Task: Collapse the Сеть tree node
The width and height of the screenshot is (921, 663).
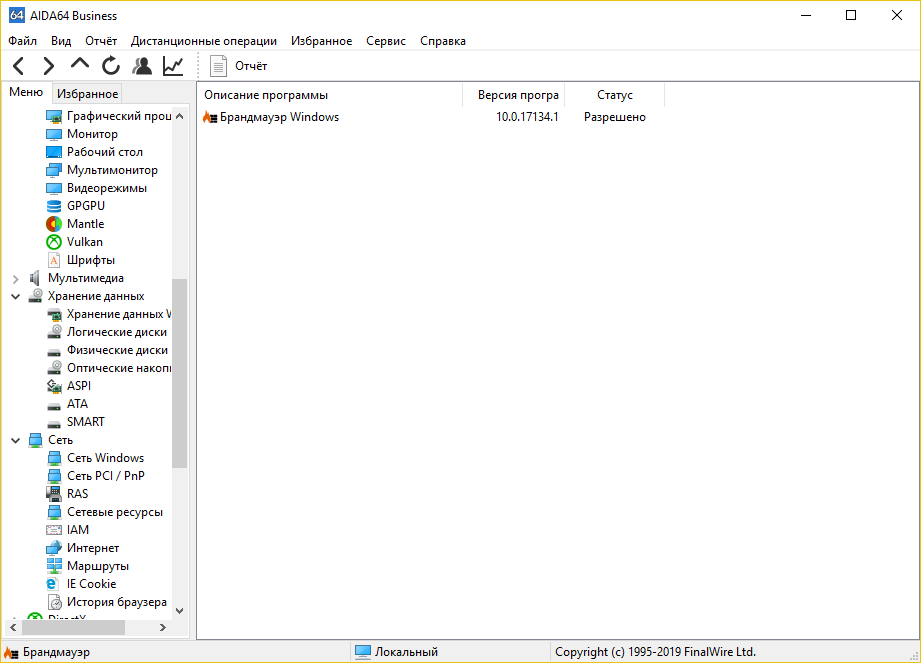Action: tap(16, 440)
